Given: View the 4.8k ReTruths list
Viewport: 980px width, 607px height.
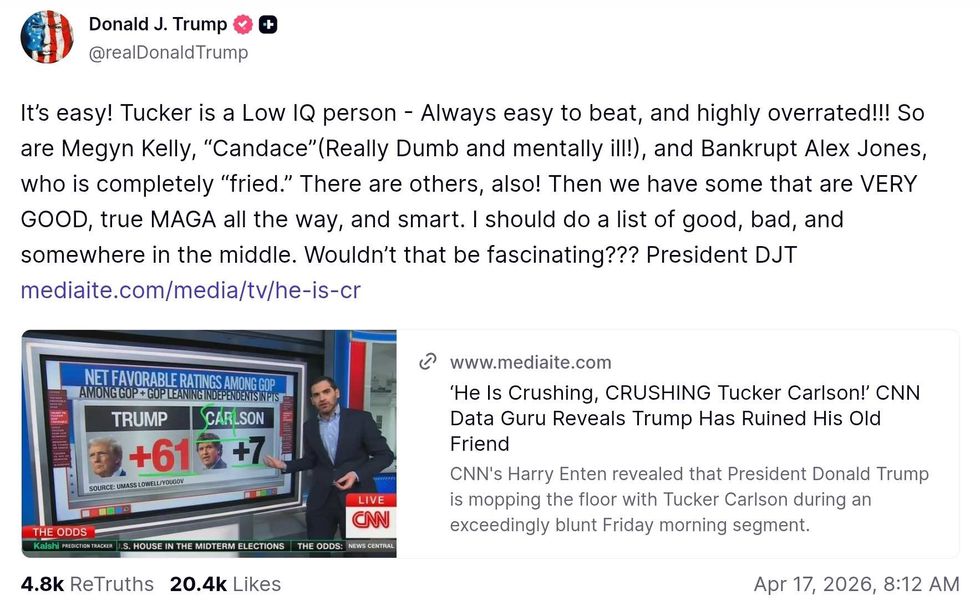Looking at the screenshot, I should 87,584.
